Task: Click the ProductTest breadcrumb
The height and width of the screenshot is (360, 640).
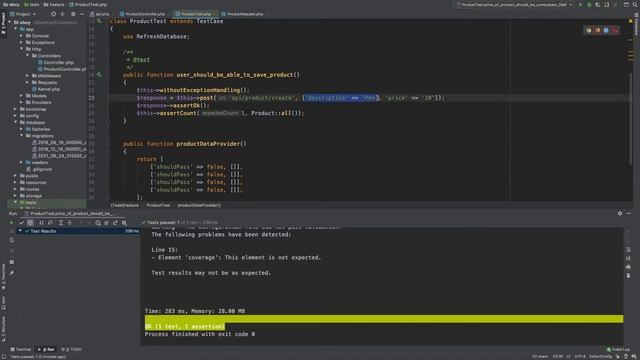Action: [158, 205]
